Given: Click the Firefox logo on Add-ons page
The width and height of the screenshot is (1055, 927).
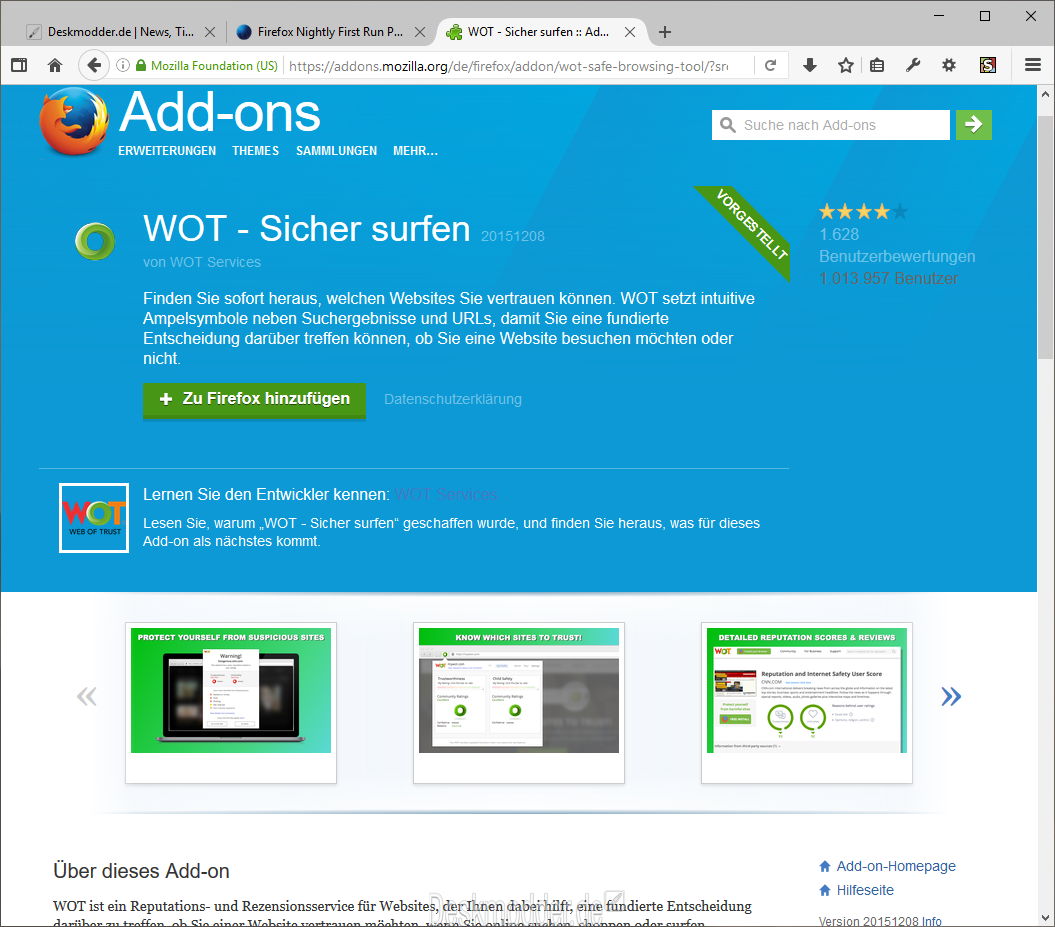Looking at the screenshot, I should (74, 122).
